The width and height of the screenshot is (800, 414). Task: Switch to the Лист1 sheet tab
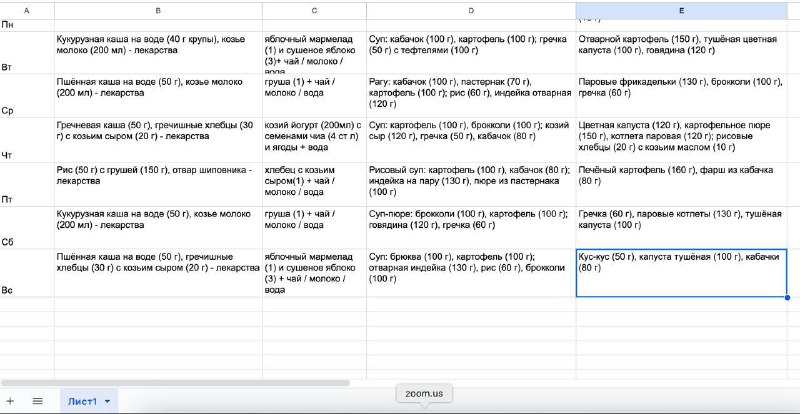[x=82, y=401]
